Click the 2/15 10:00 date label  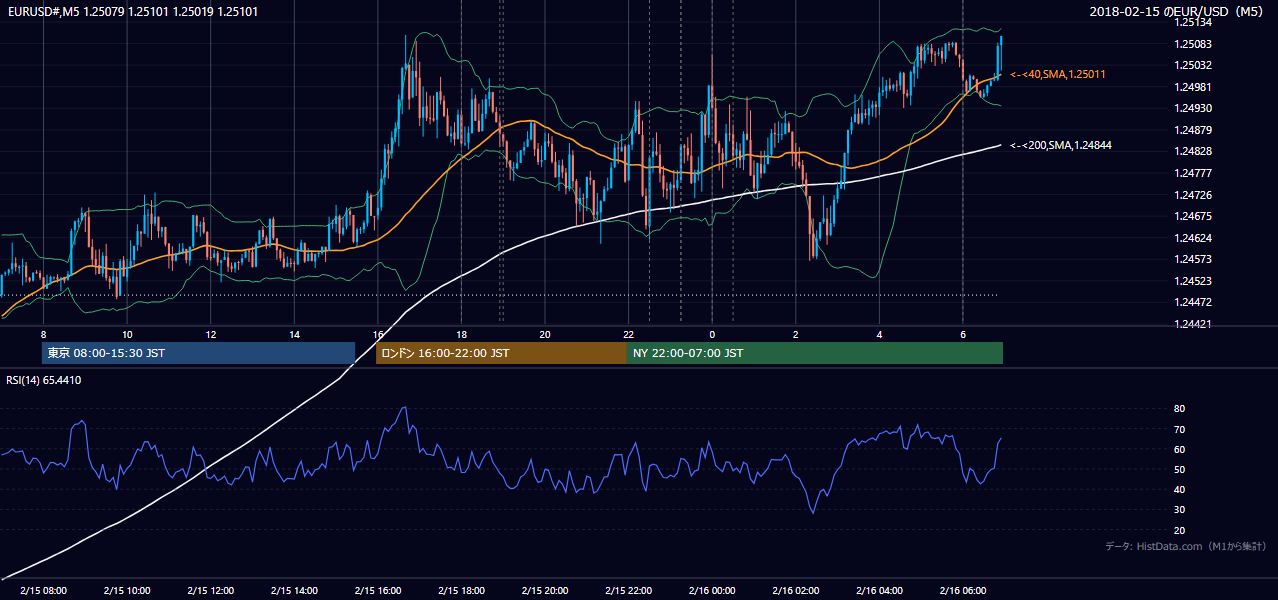[127, 591]
